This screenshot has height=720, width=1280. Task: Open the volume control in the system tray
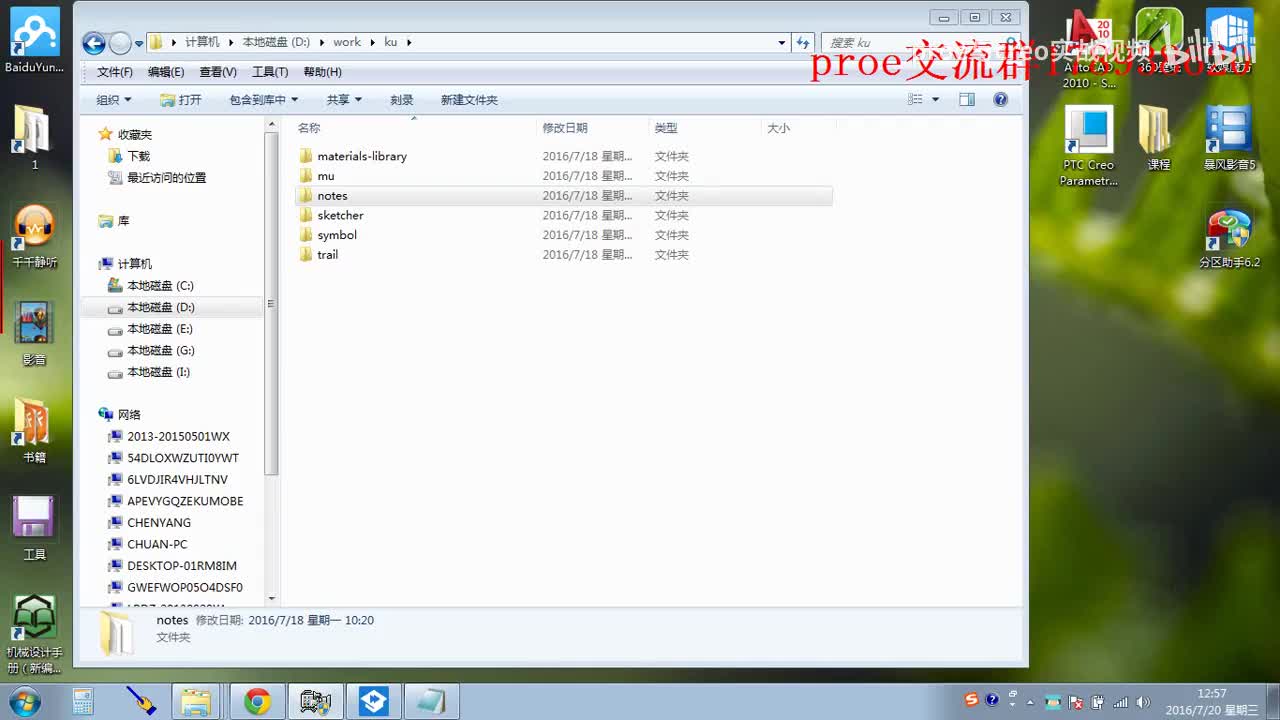point(1142,702)
